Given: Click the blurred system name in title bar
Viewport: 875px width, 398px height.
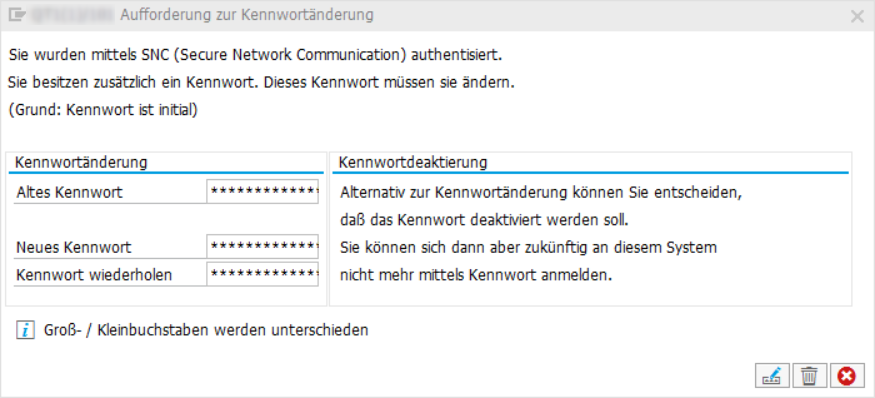Looking at the screenshot, I should [71, 15].
